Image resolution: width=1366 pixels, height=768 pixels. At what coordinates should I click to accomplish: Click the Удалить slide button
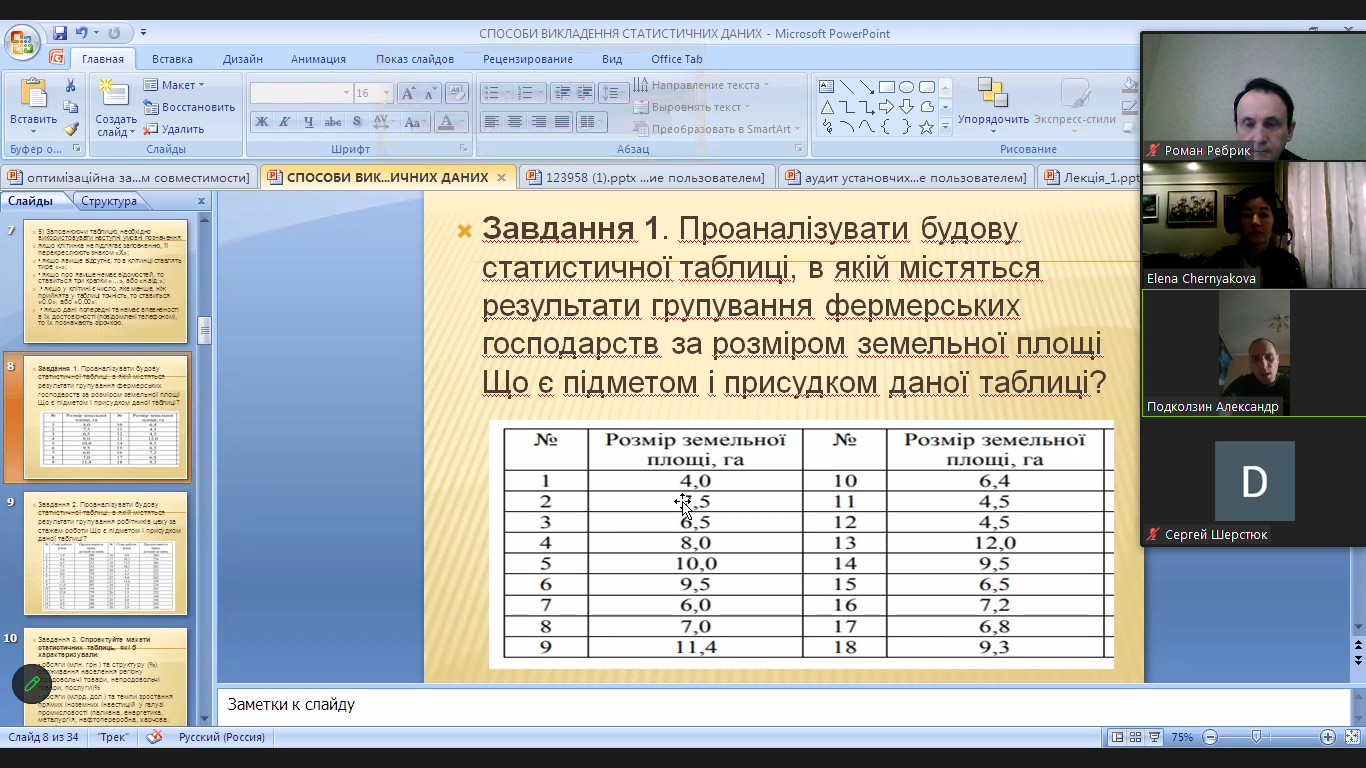174,129
